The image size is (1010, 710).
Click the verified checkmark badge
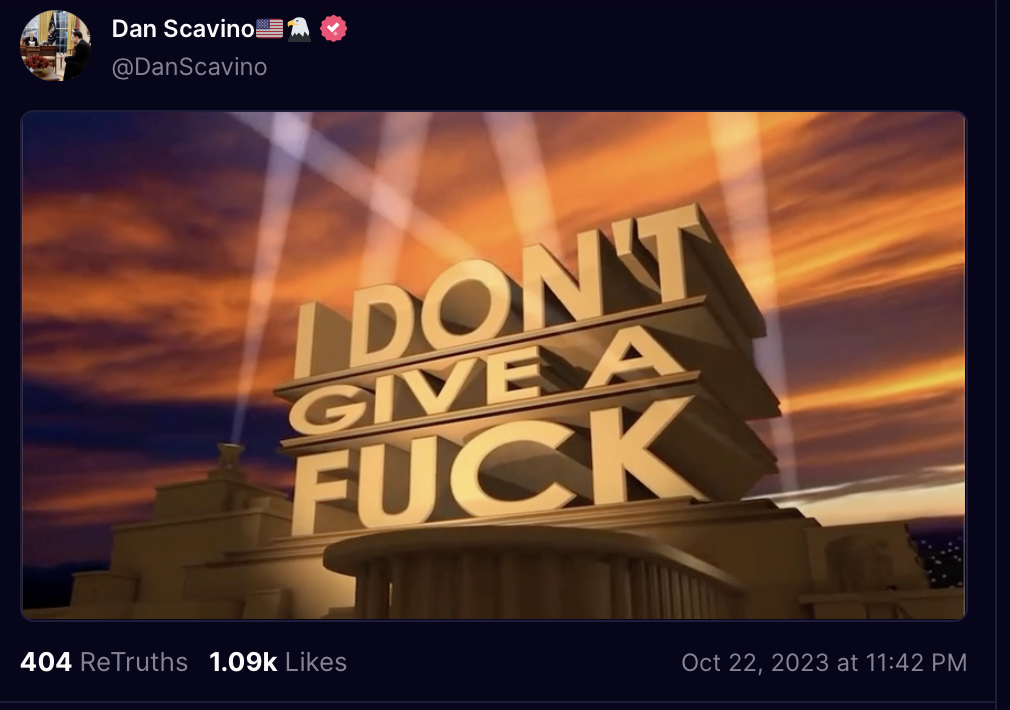tap(333, 30)
